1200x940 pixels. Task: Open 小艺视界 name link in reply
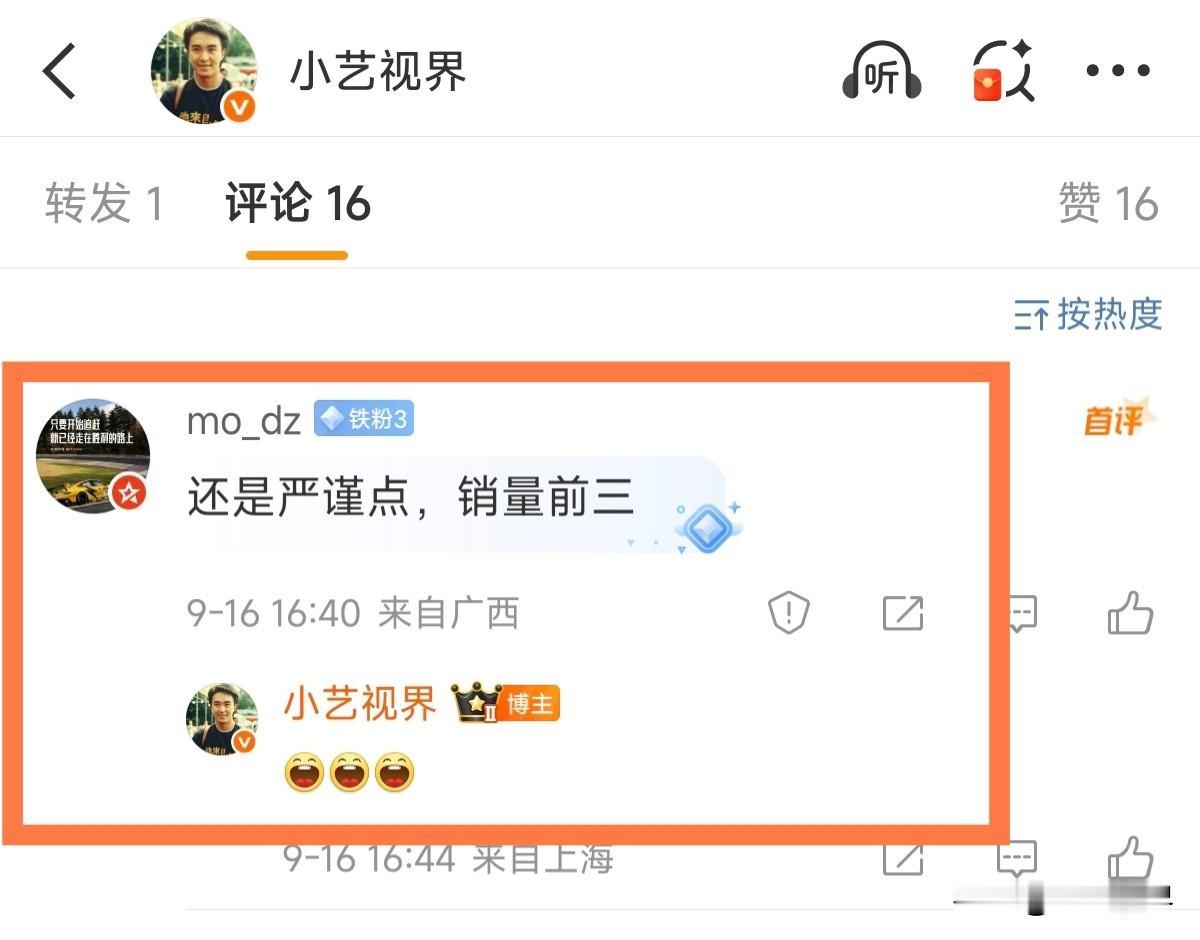(x=361, y=705)
